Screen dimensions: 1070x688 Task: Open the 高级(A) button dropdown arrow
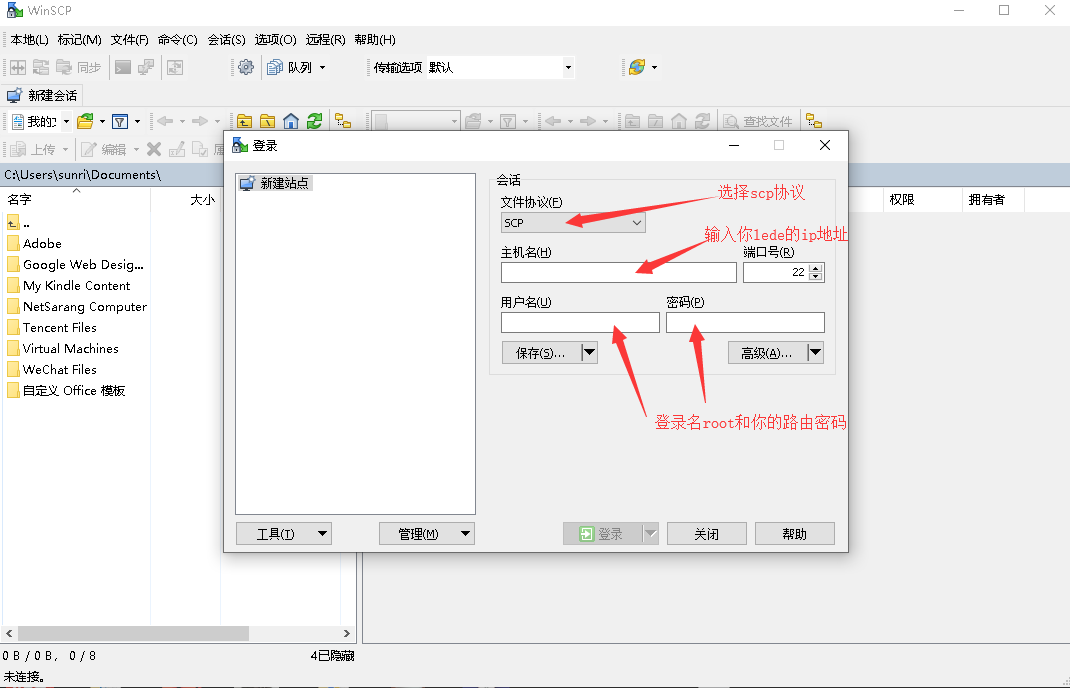(x=816, y=352)
